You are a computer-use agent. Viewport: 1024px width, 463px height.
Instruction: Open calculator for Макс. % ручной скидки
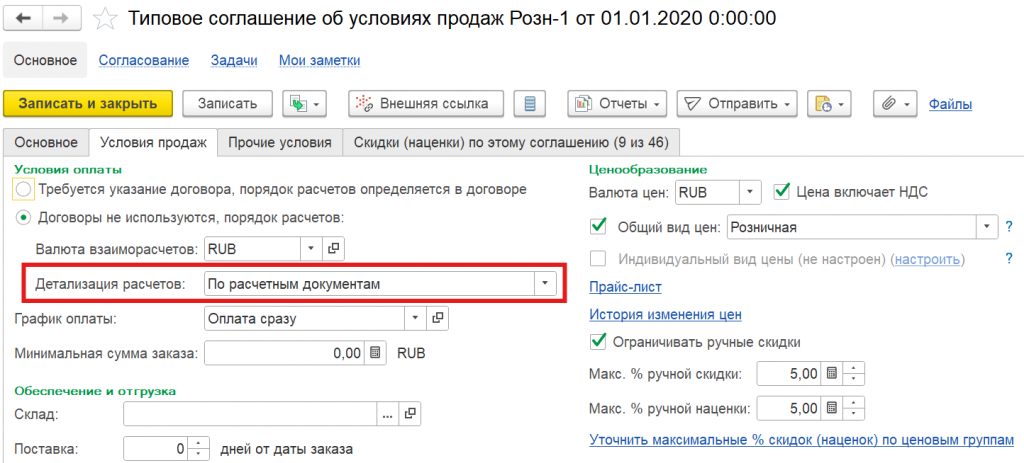point(832,374)
